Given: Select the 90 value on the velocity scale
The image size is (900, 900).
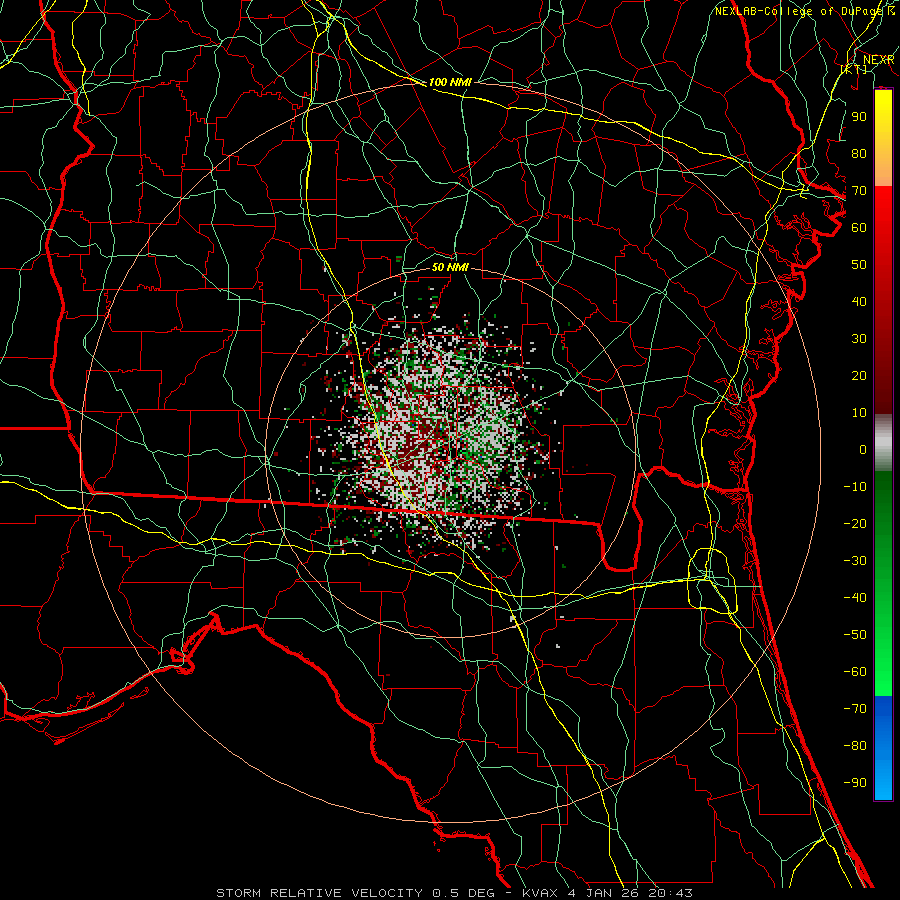Looking at the screenshot, I should pyautogui.click(x=859, y=117).
